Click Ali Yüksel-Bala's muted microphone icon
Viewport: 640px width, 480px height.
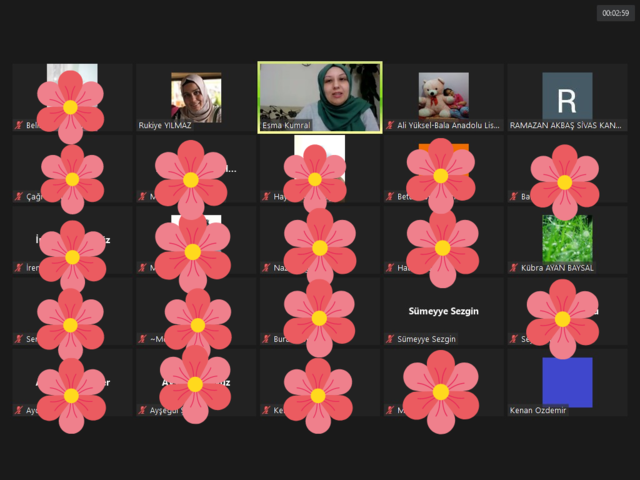390,125
